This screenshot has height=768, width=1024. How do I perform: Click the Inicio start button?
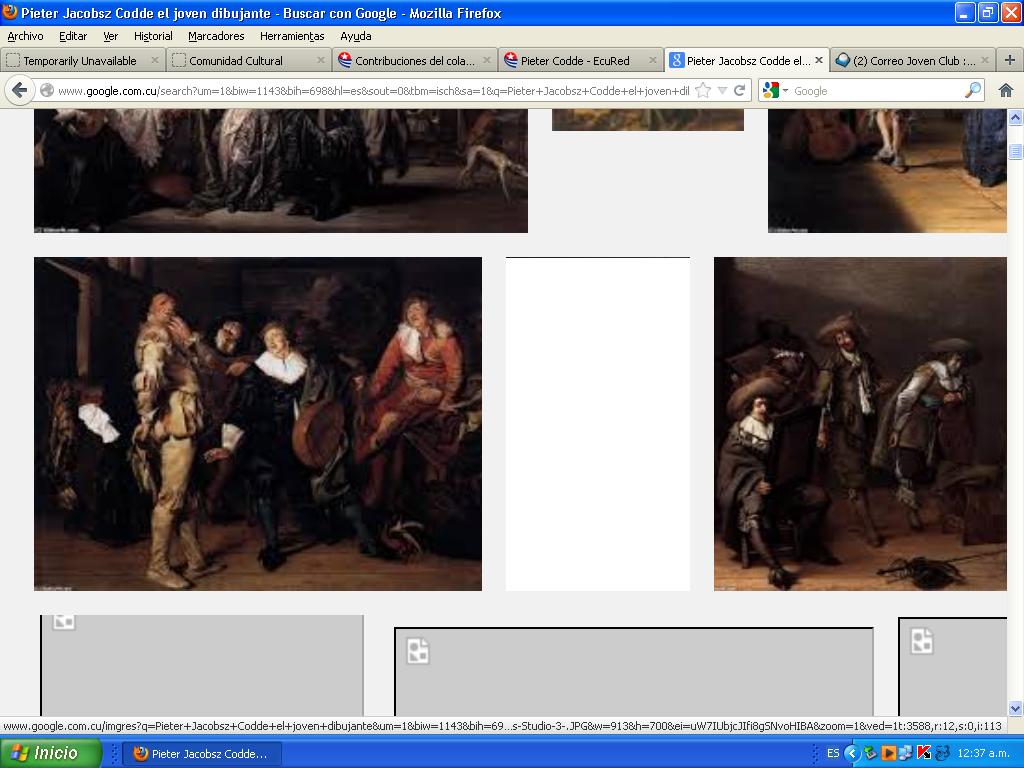pyautogui.click(x=51, y=753)
